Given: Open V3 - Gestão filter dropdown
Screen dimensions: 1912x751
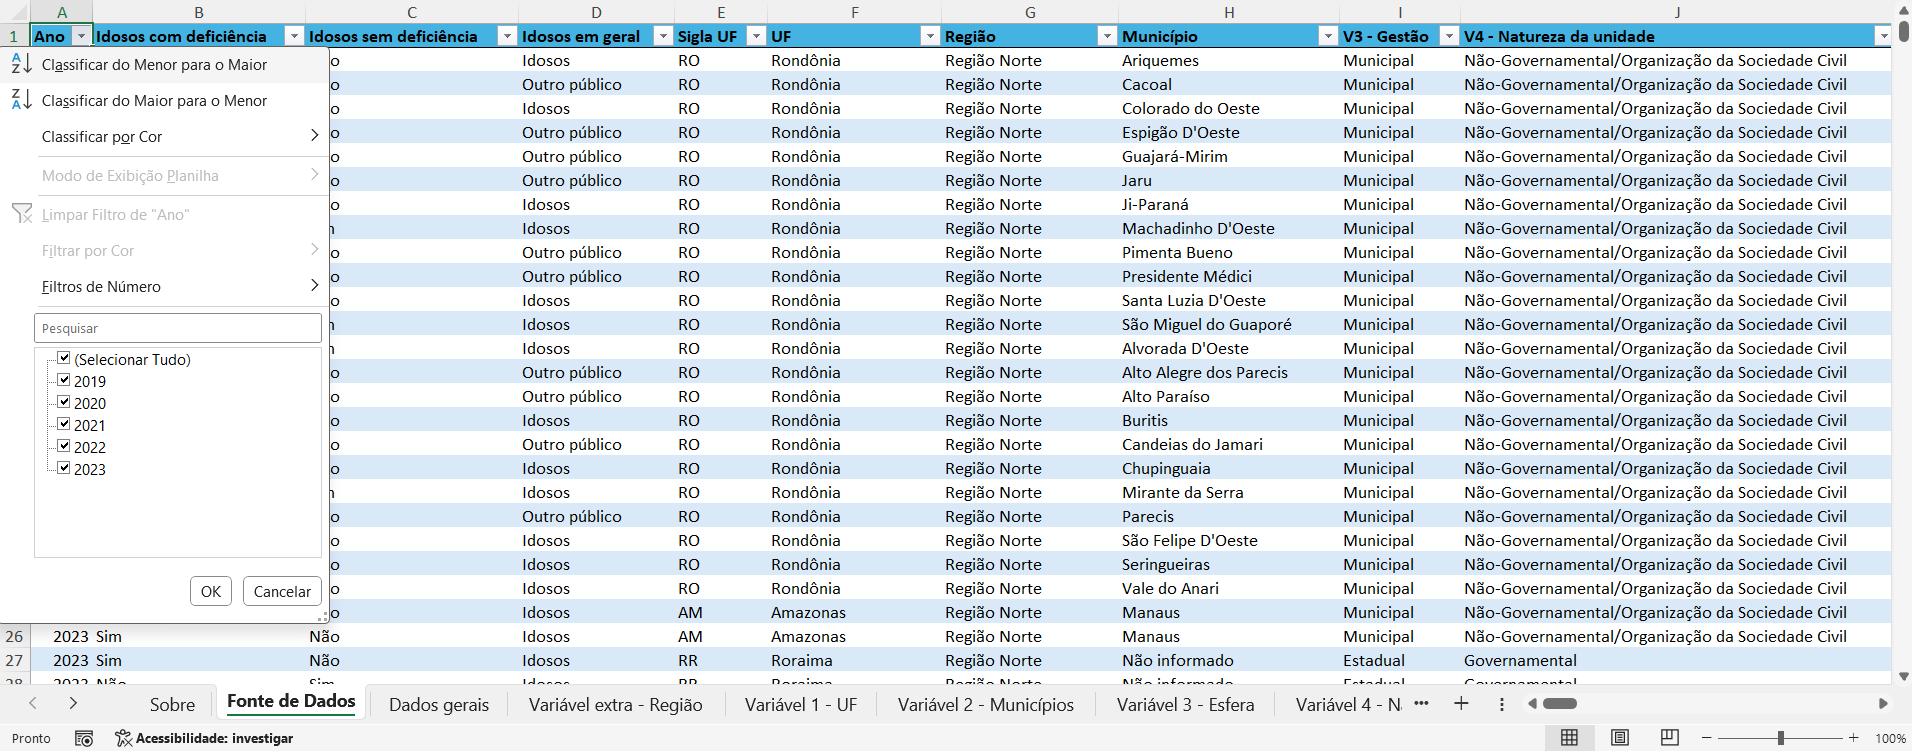Looking at the screenshot, I should [1449, 36].
